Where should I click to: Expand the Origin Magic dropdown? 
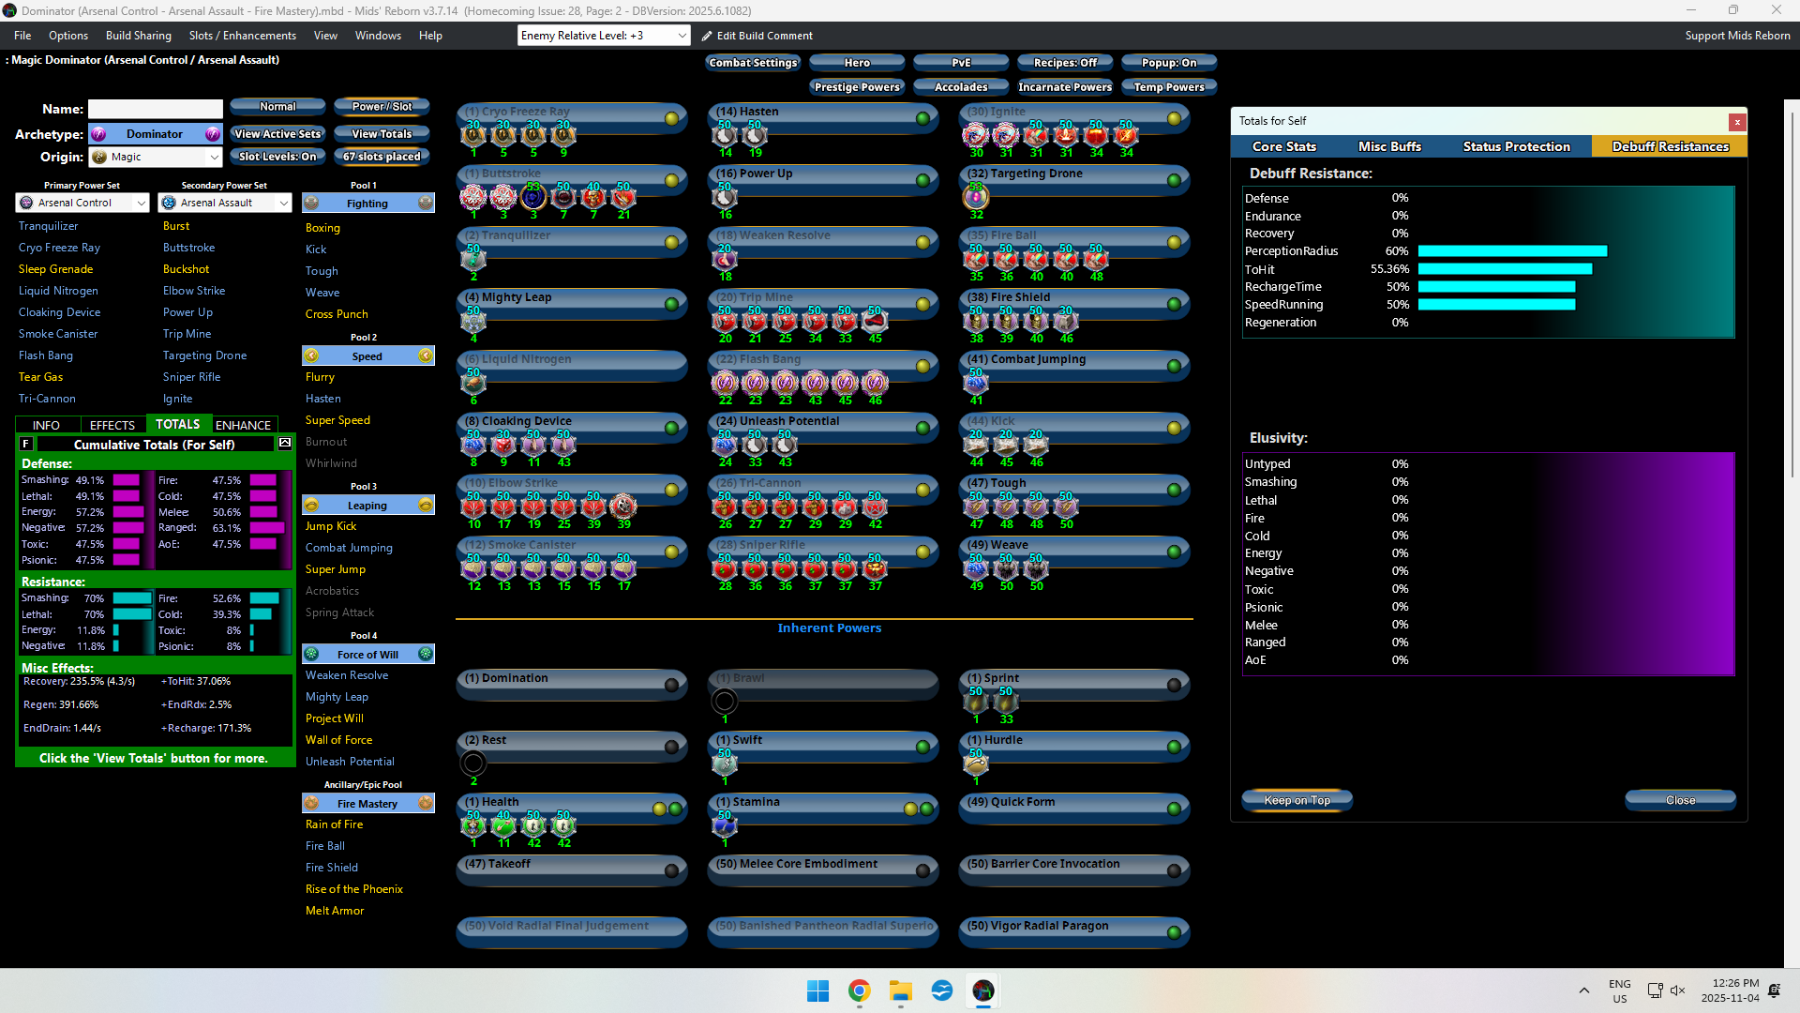(x=214, y=158)
